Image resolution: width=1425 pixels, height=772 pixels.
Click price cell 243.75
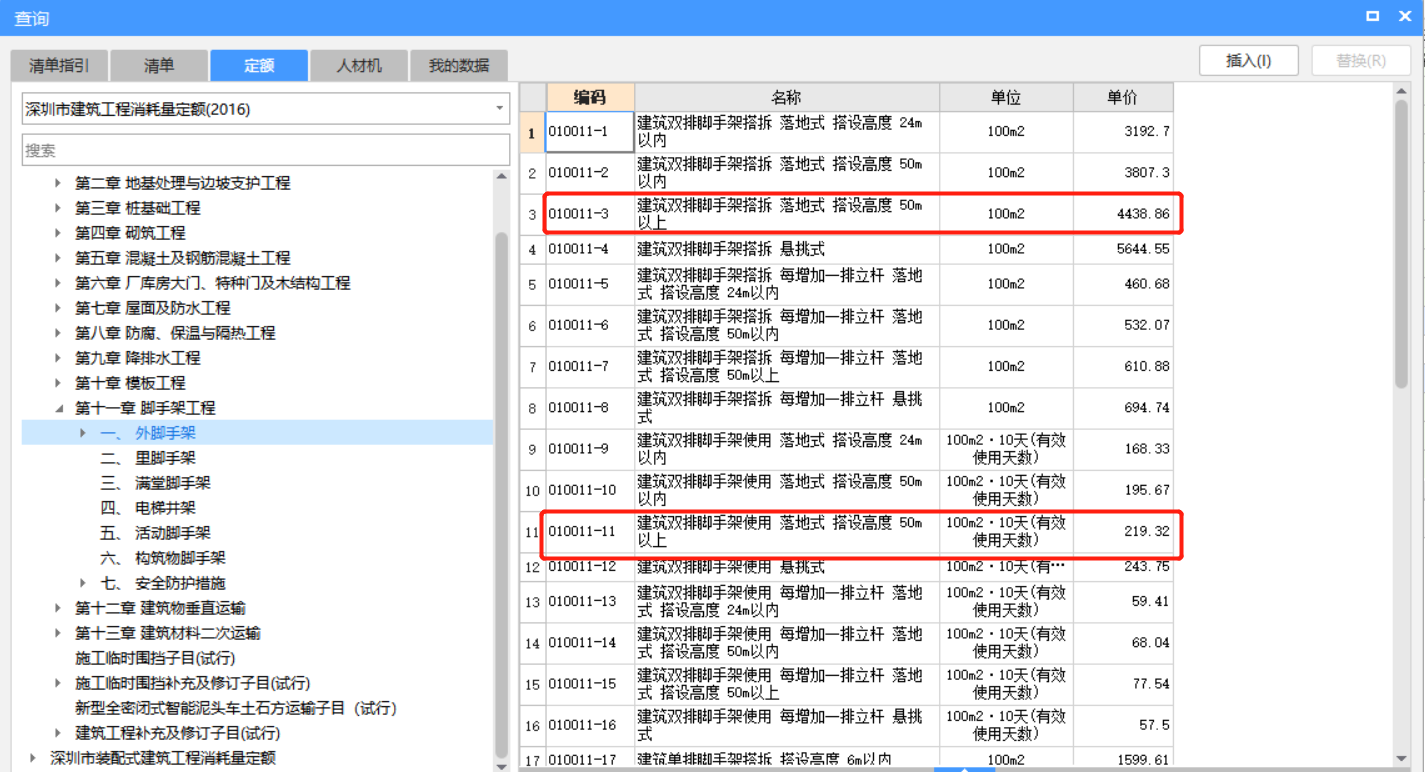pos(1123,566)
